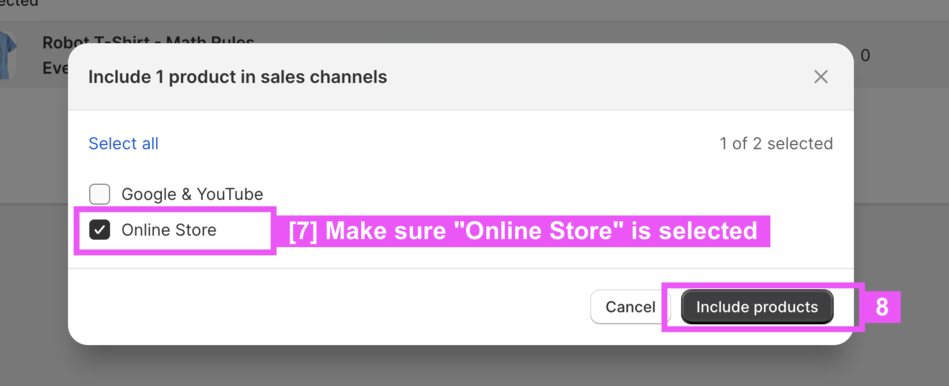Click the 1 of 2 selected counter
Screen dimensions: 949x386
[x=776, y=143]
